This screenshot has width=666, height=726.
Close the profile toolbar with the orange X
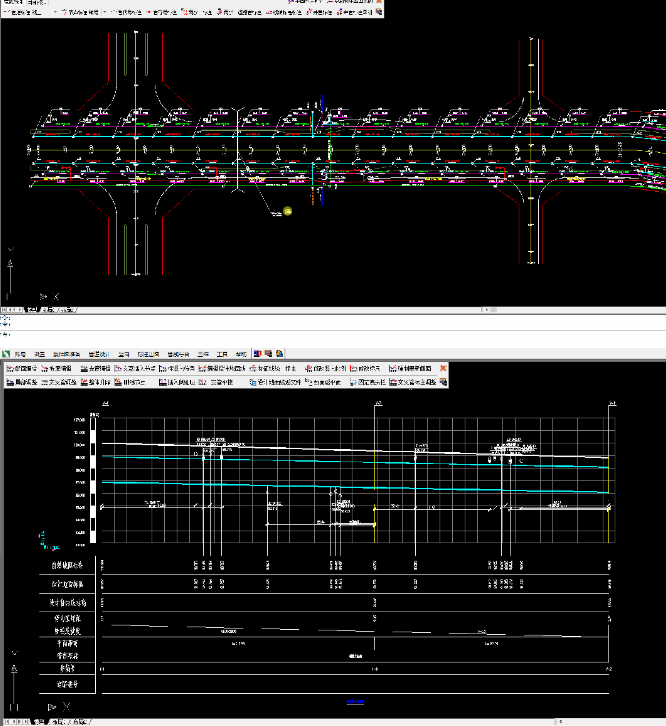tap(443, 368)
